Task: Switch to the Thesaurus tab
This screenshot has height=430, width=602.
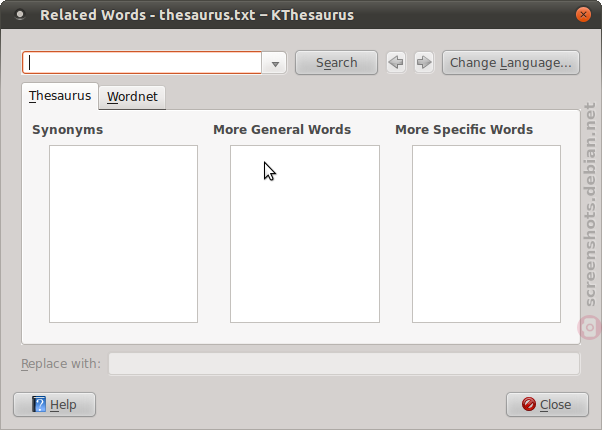Action: pos(60,96)
